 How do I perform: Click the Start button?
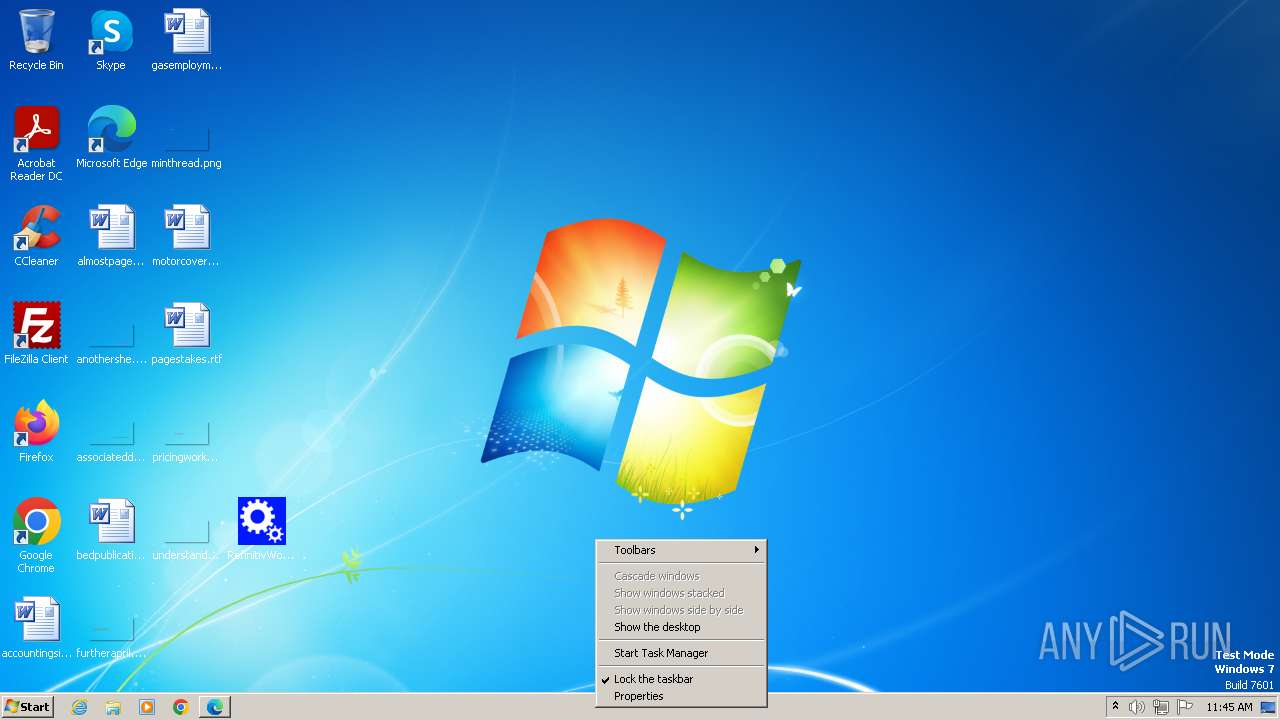pos(27,707)
